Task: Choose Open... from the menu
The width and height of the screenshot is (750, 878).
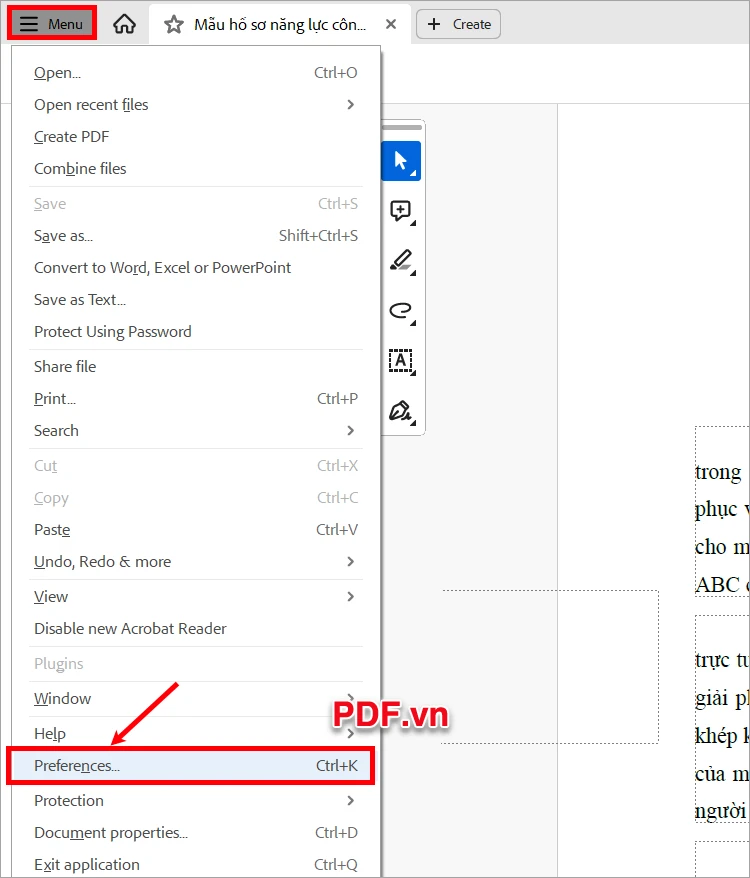Action: point(195,73)
